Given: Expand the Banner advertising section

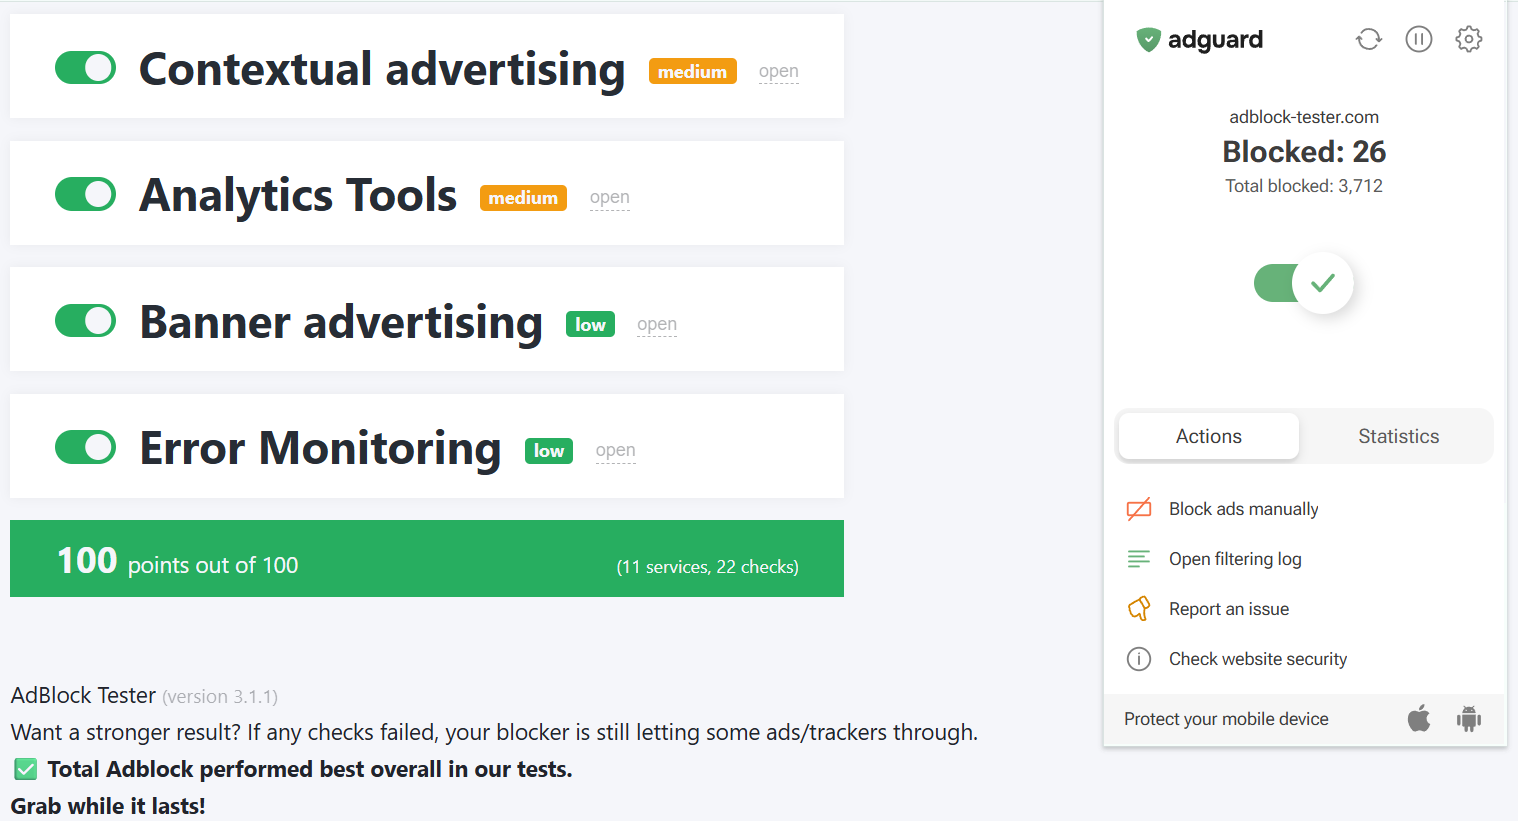Looking at the screenshot, I should click(657, 324).
